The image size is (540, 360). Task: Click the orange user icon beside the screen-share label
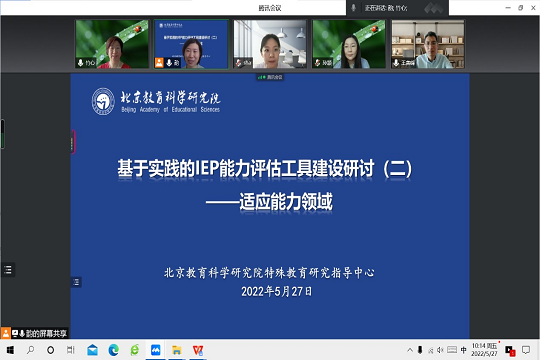coord(6,333)
